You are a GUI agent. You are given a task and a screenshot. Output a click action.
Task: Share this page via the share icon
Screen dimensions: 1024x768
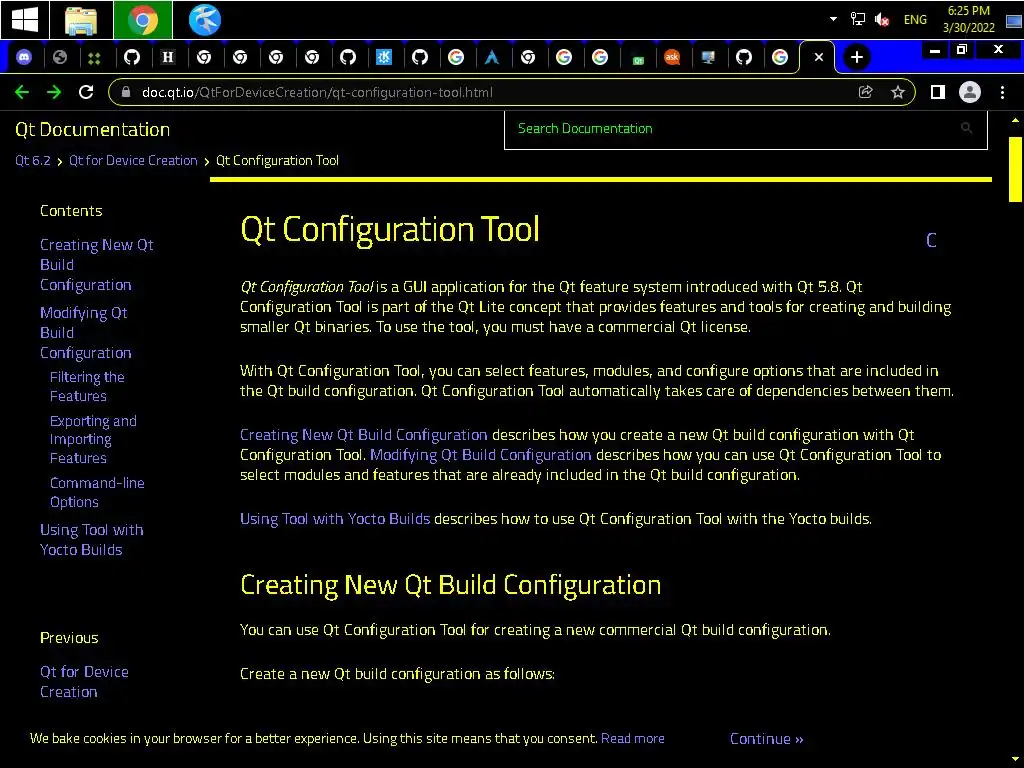tap(865, 92)
